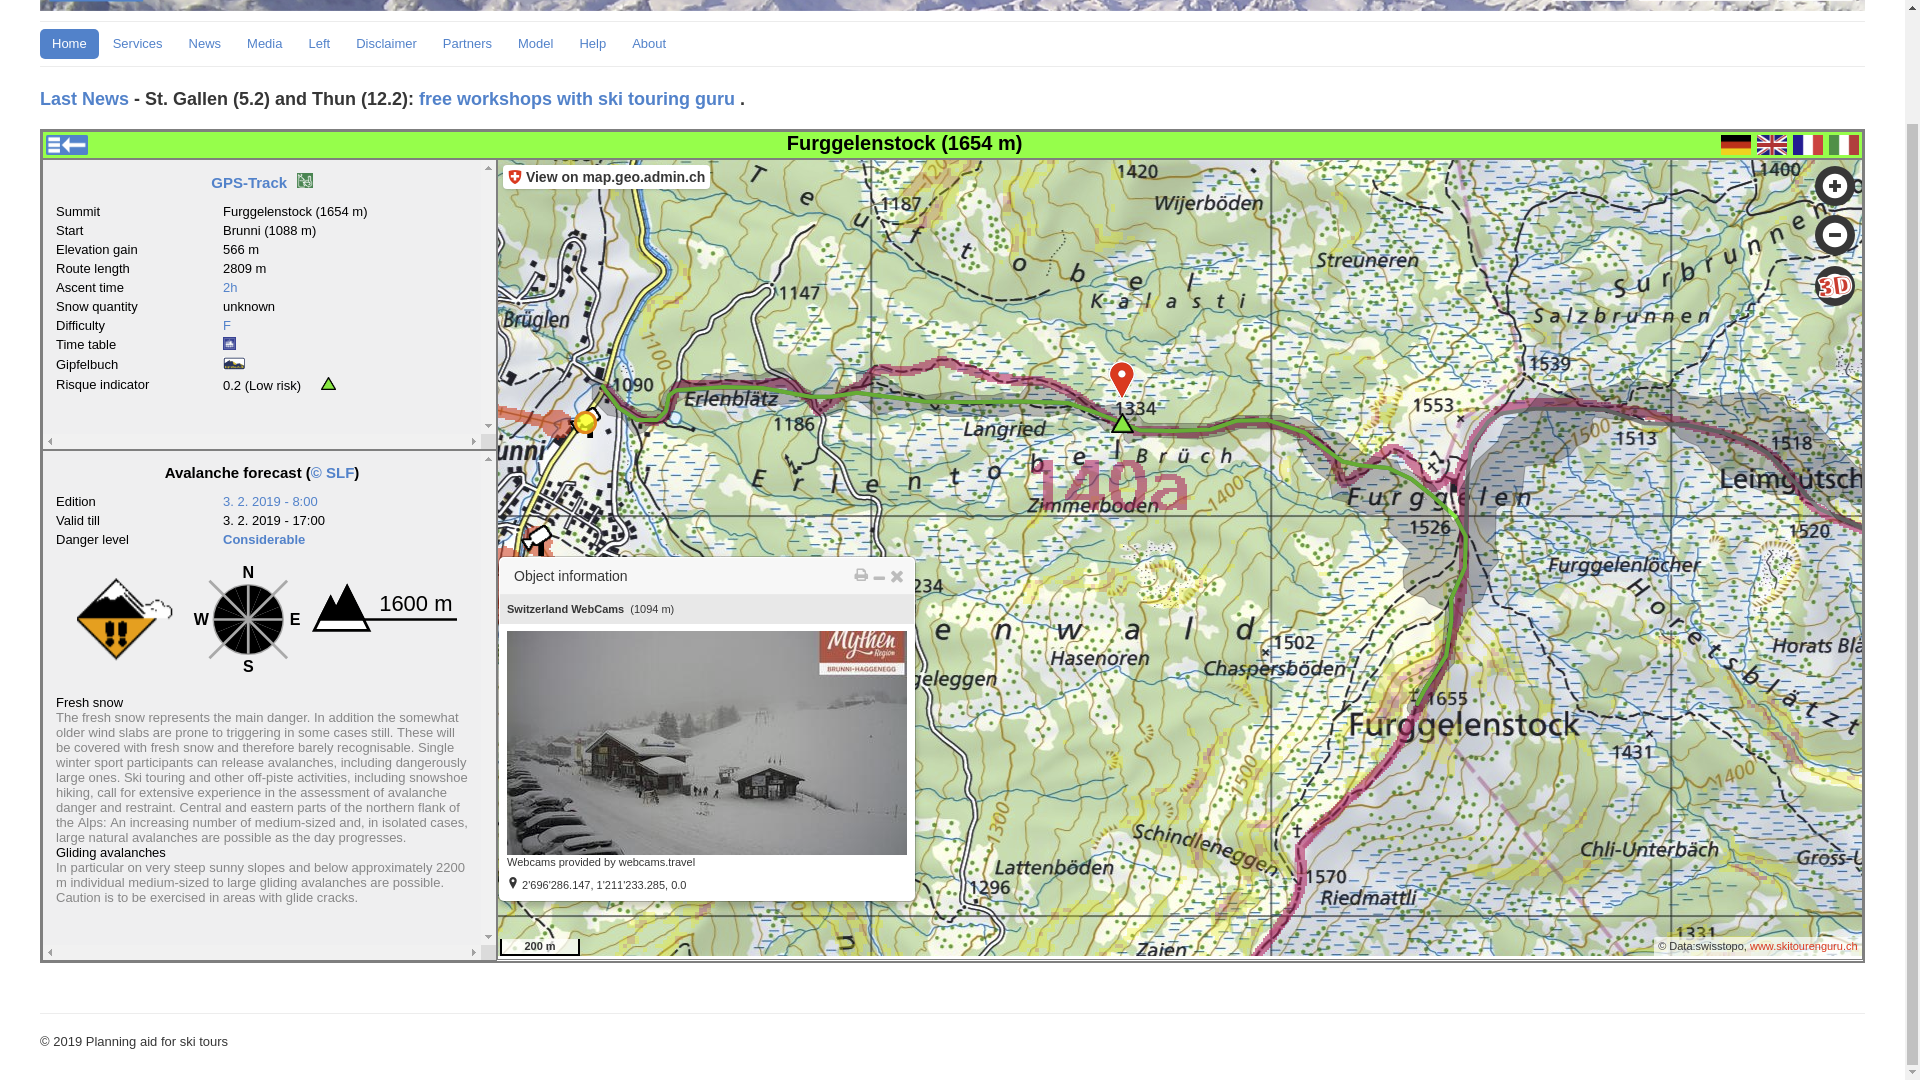Open the Gipfelbuch icon
This screenshot has width=1920, height=1080.
234,364
